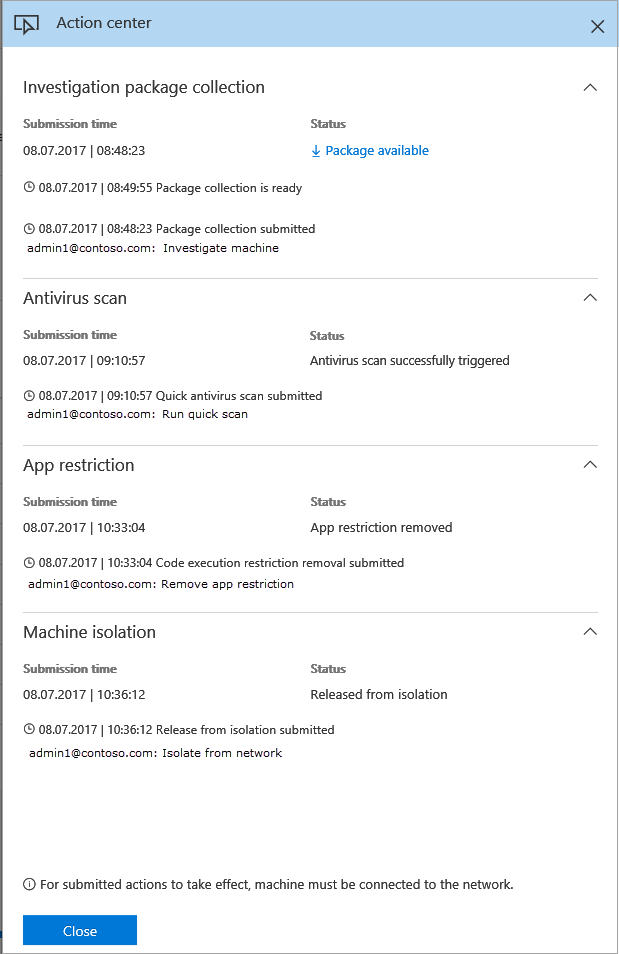Collapse the Antivirus scan section
Viewport: 619px width, 954px height.
[590, 298]
